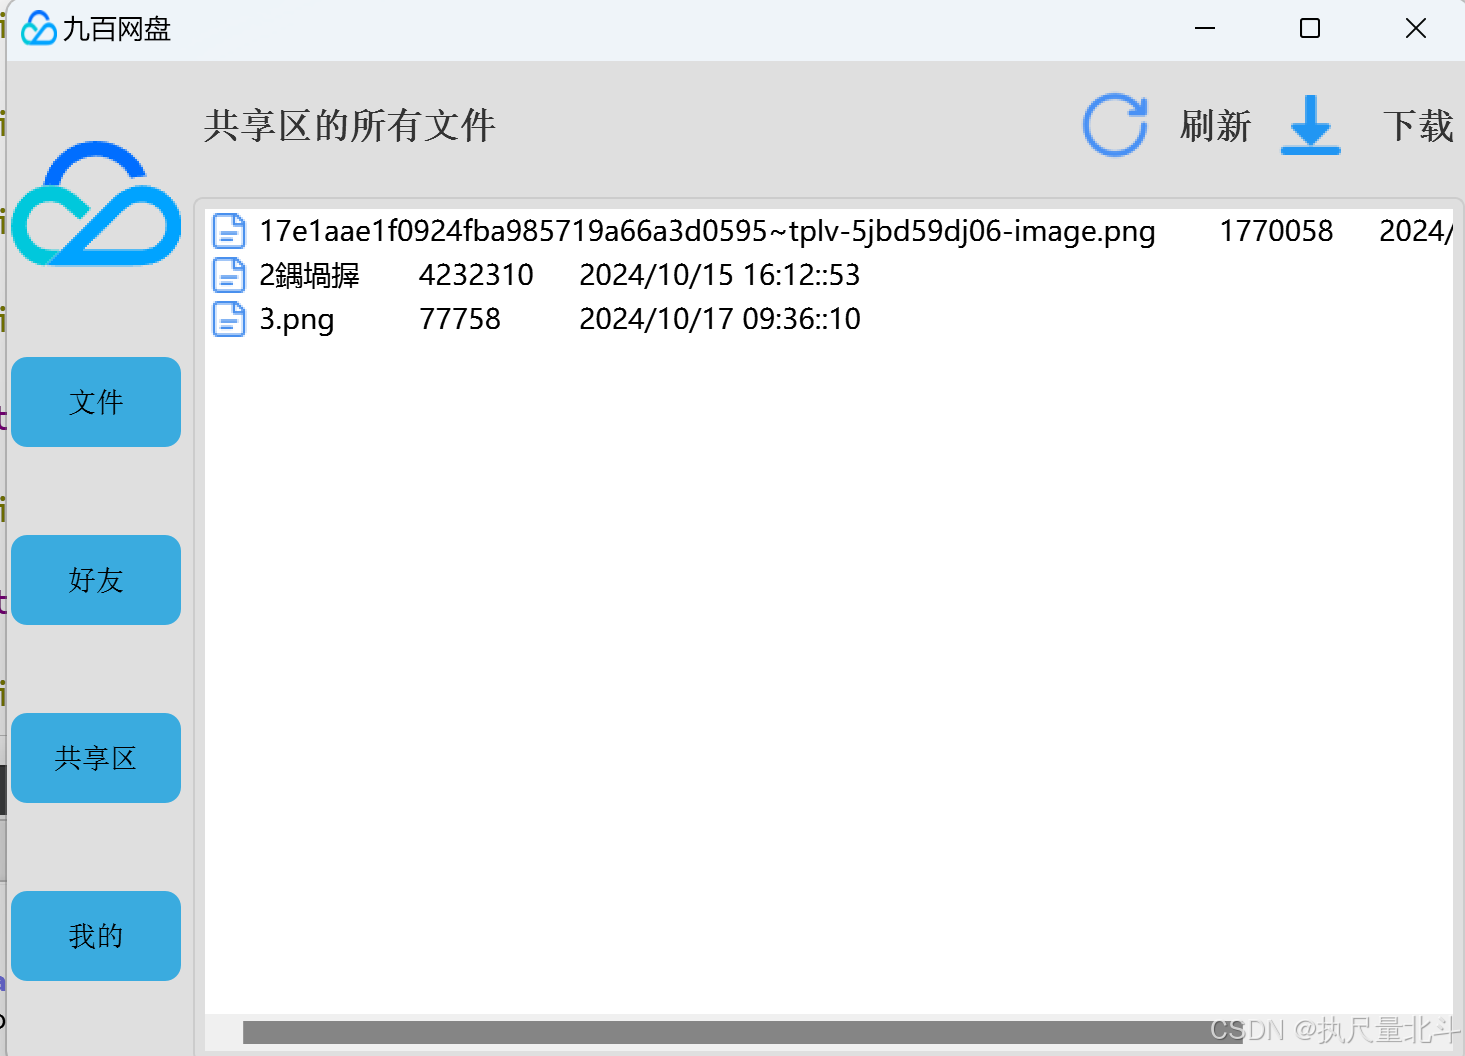Click the horizontal scrollbar thumb at the bottom
Viewport: 1465px width, 1056px height.
click(x=743, y=1032)
